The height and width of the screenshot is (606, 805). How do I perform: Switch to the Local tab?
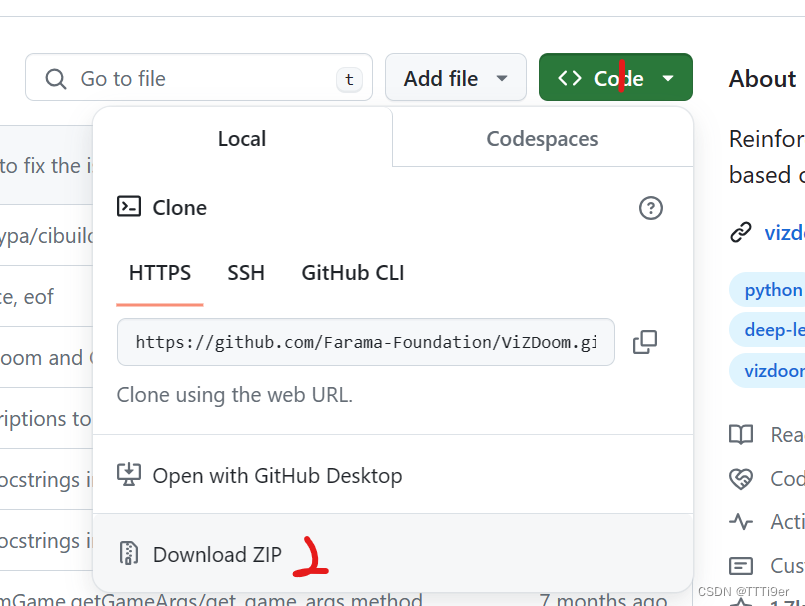click(242, 138)
